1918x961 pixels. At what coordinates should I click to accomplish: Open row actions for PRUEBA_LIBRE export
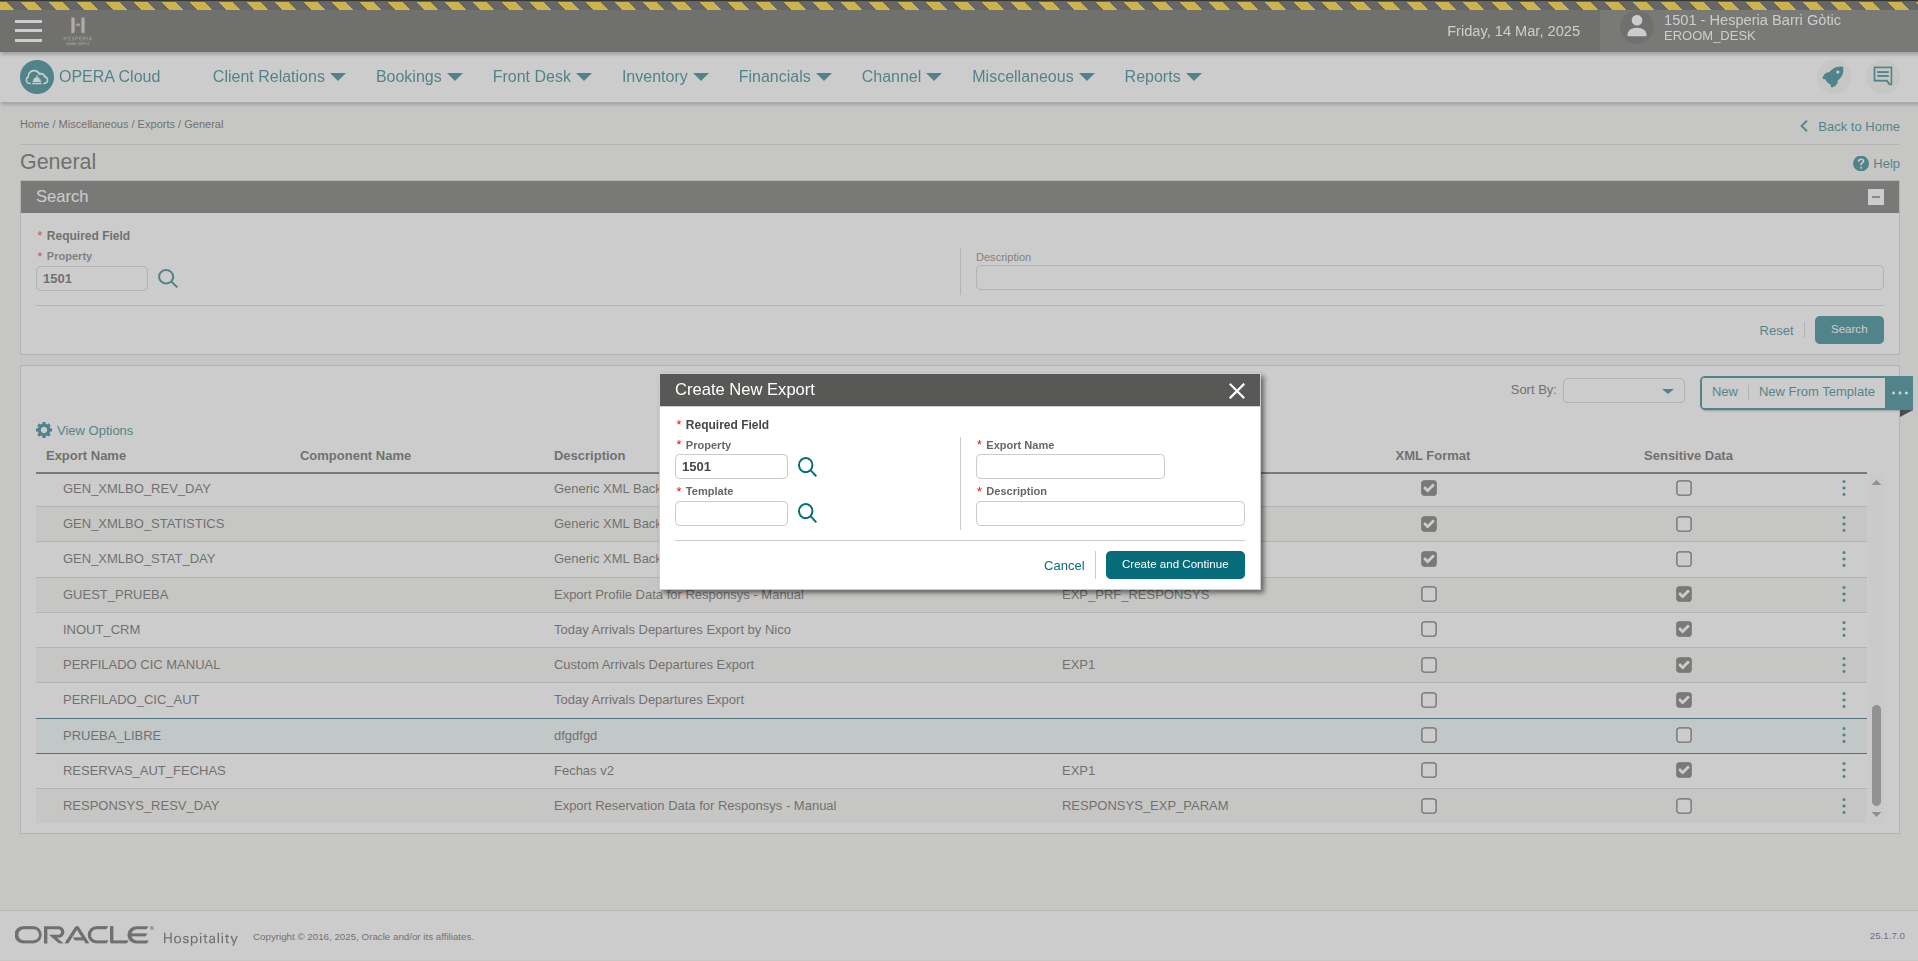[1843, 735]
